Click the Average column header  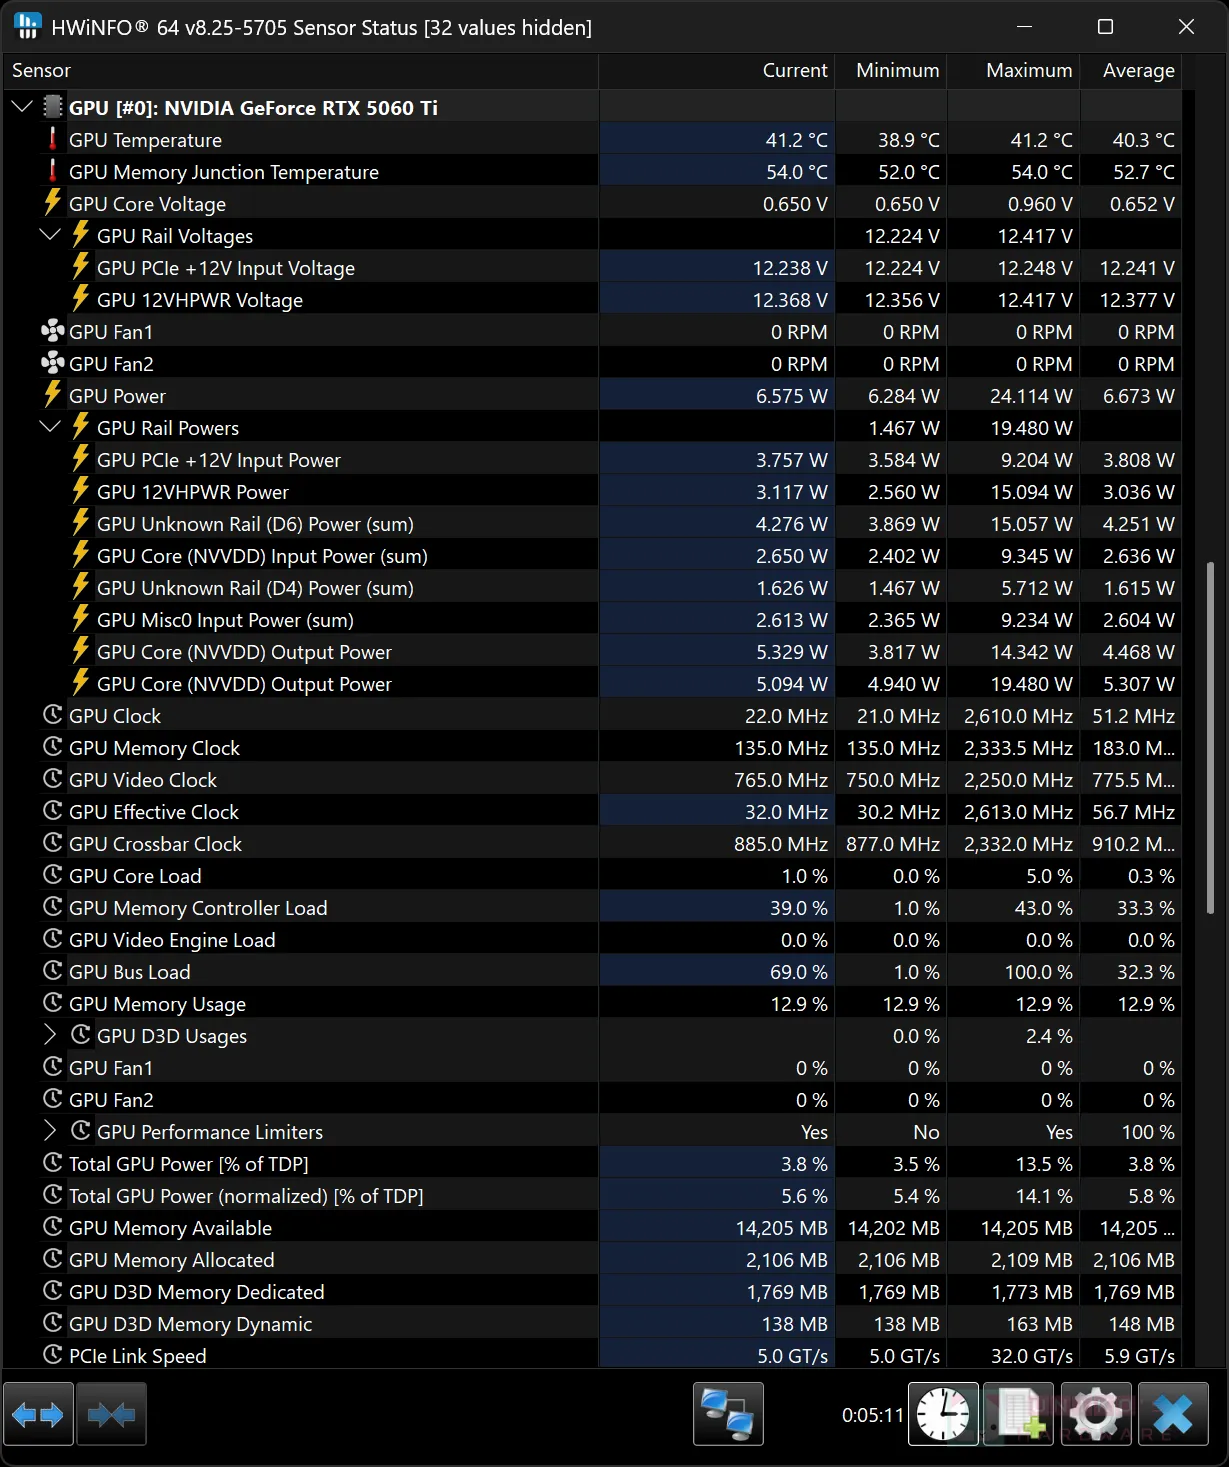click(x=1131, y=71)
